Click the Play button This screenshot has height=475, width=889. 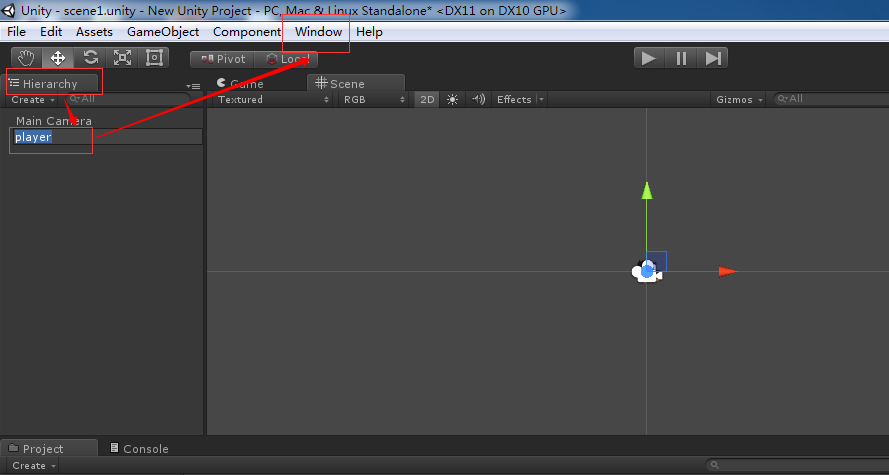(x=649, y=58)
